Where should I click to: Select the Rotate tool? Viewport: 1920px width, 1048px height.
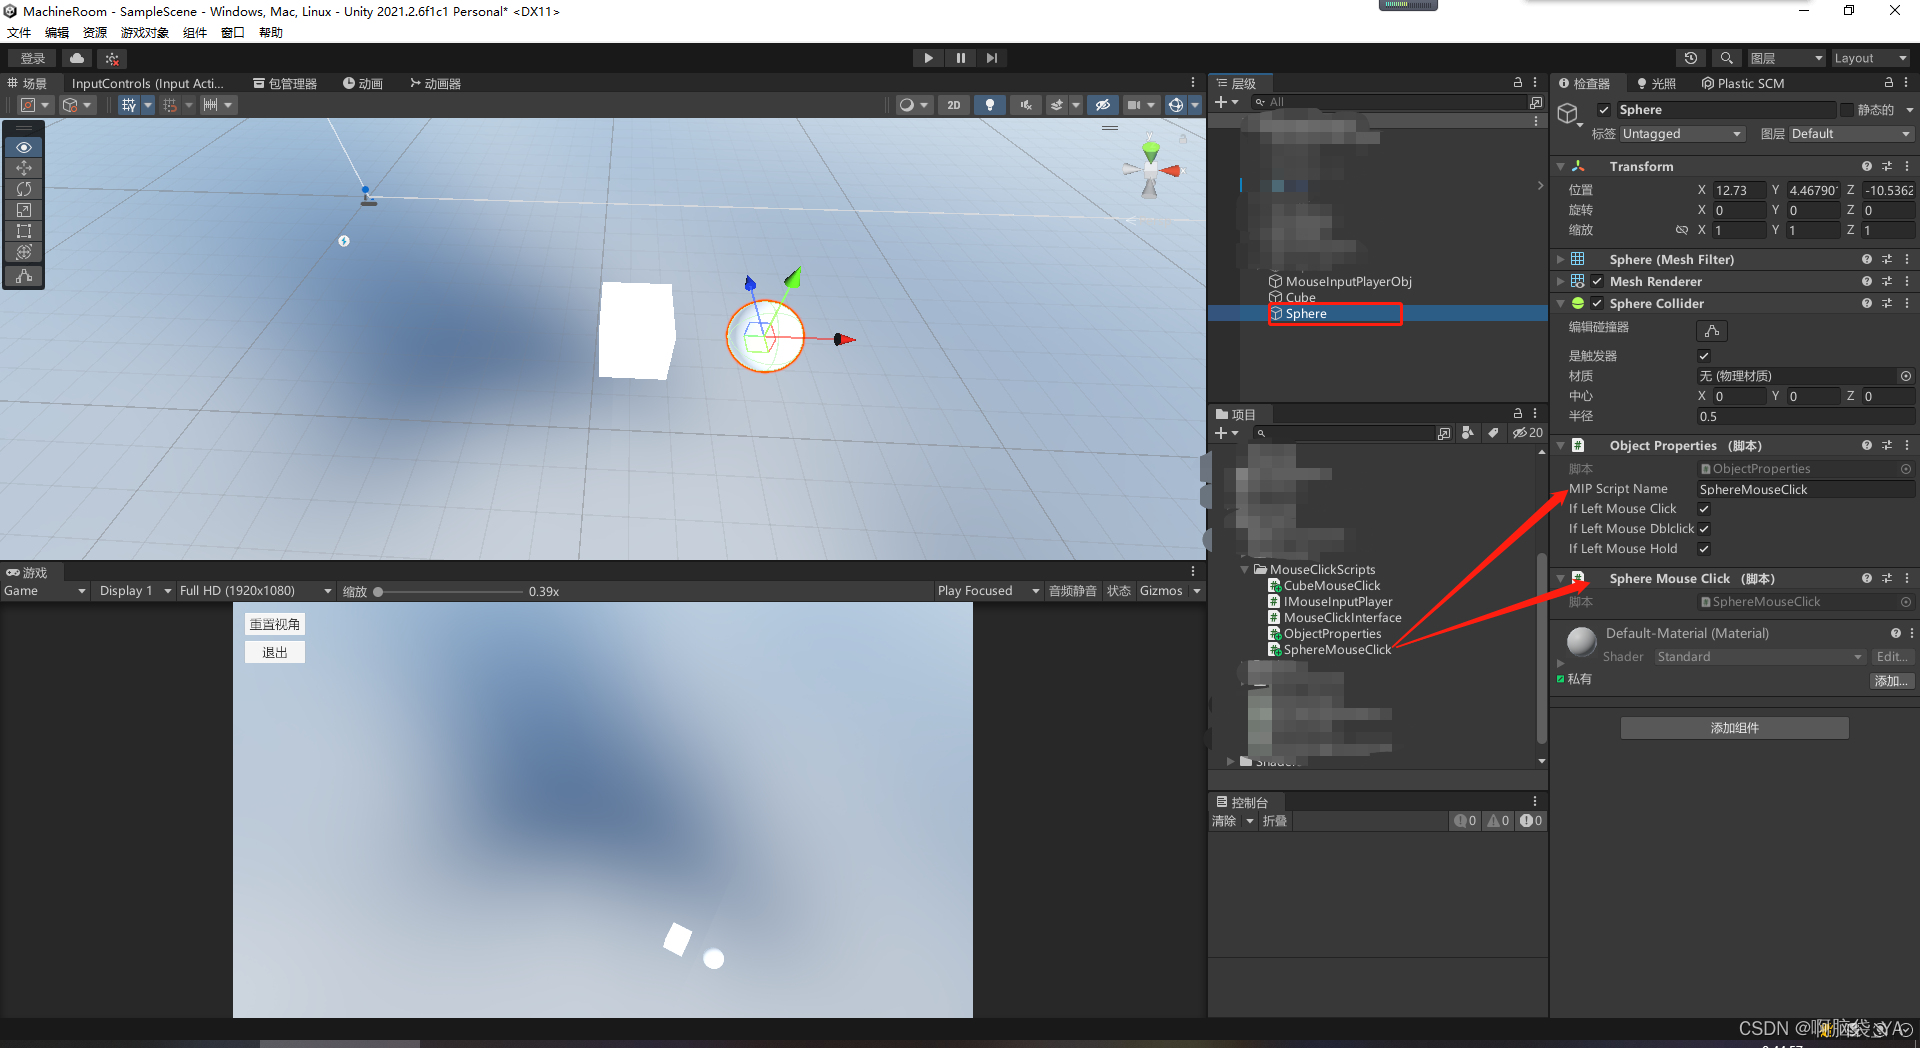click(x=24, y=189)
